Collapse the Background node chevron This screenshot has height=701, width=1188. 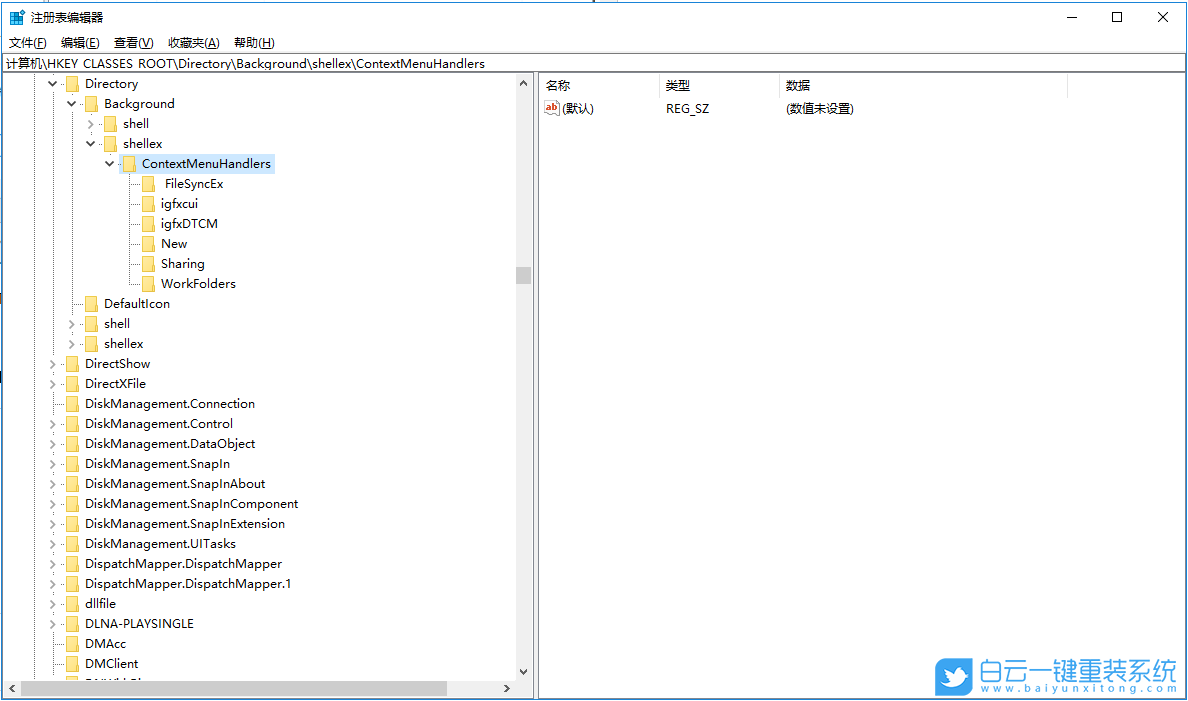click(x=71, y=103)
